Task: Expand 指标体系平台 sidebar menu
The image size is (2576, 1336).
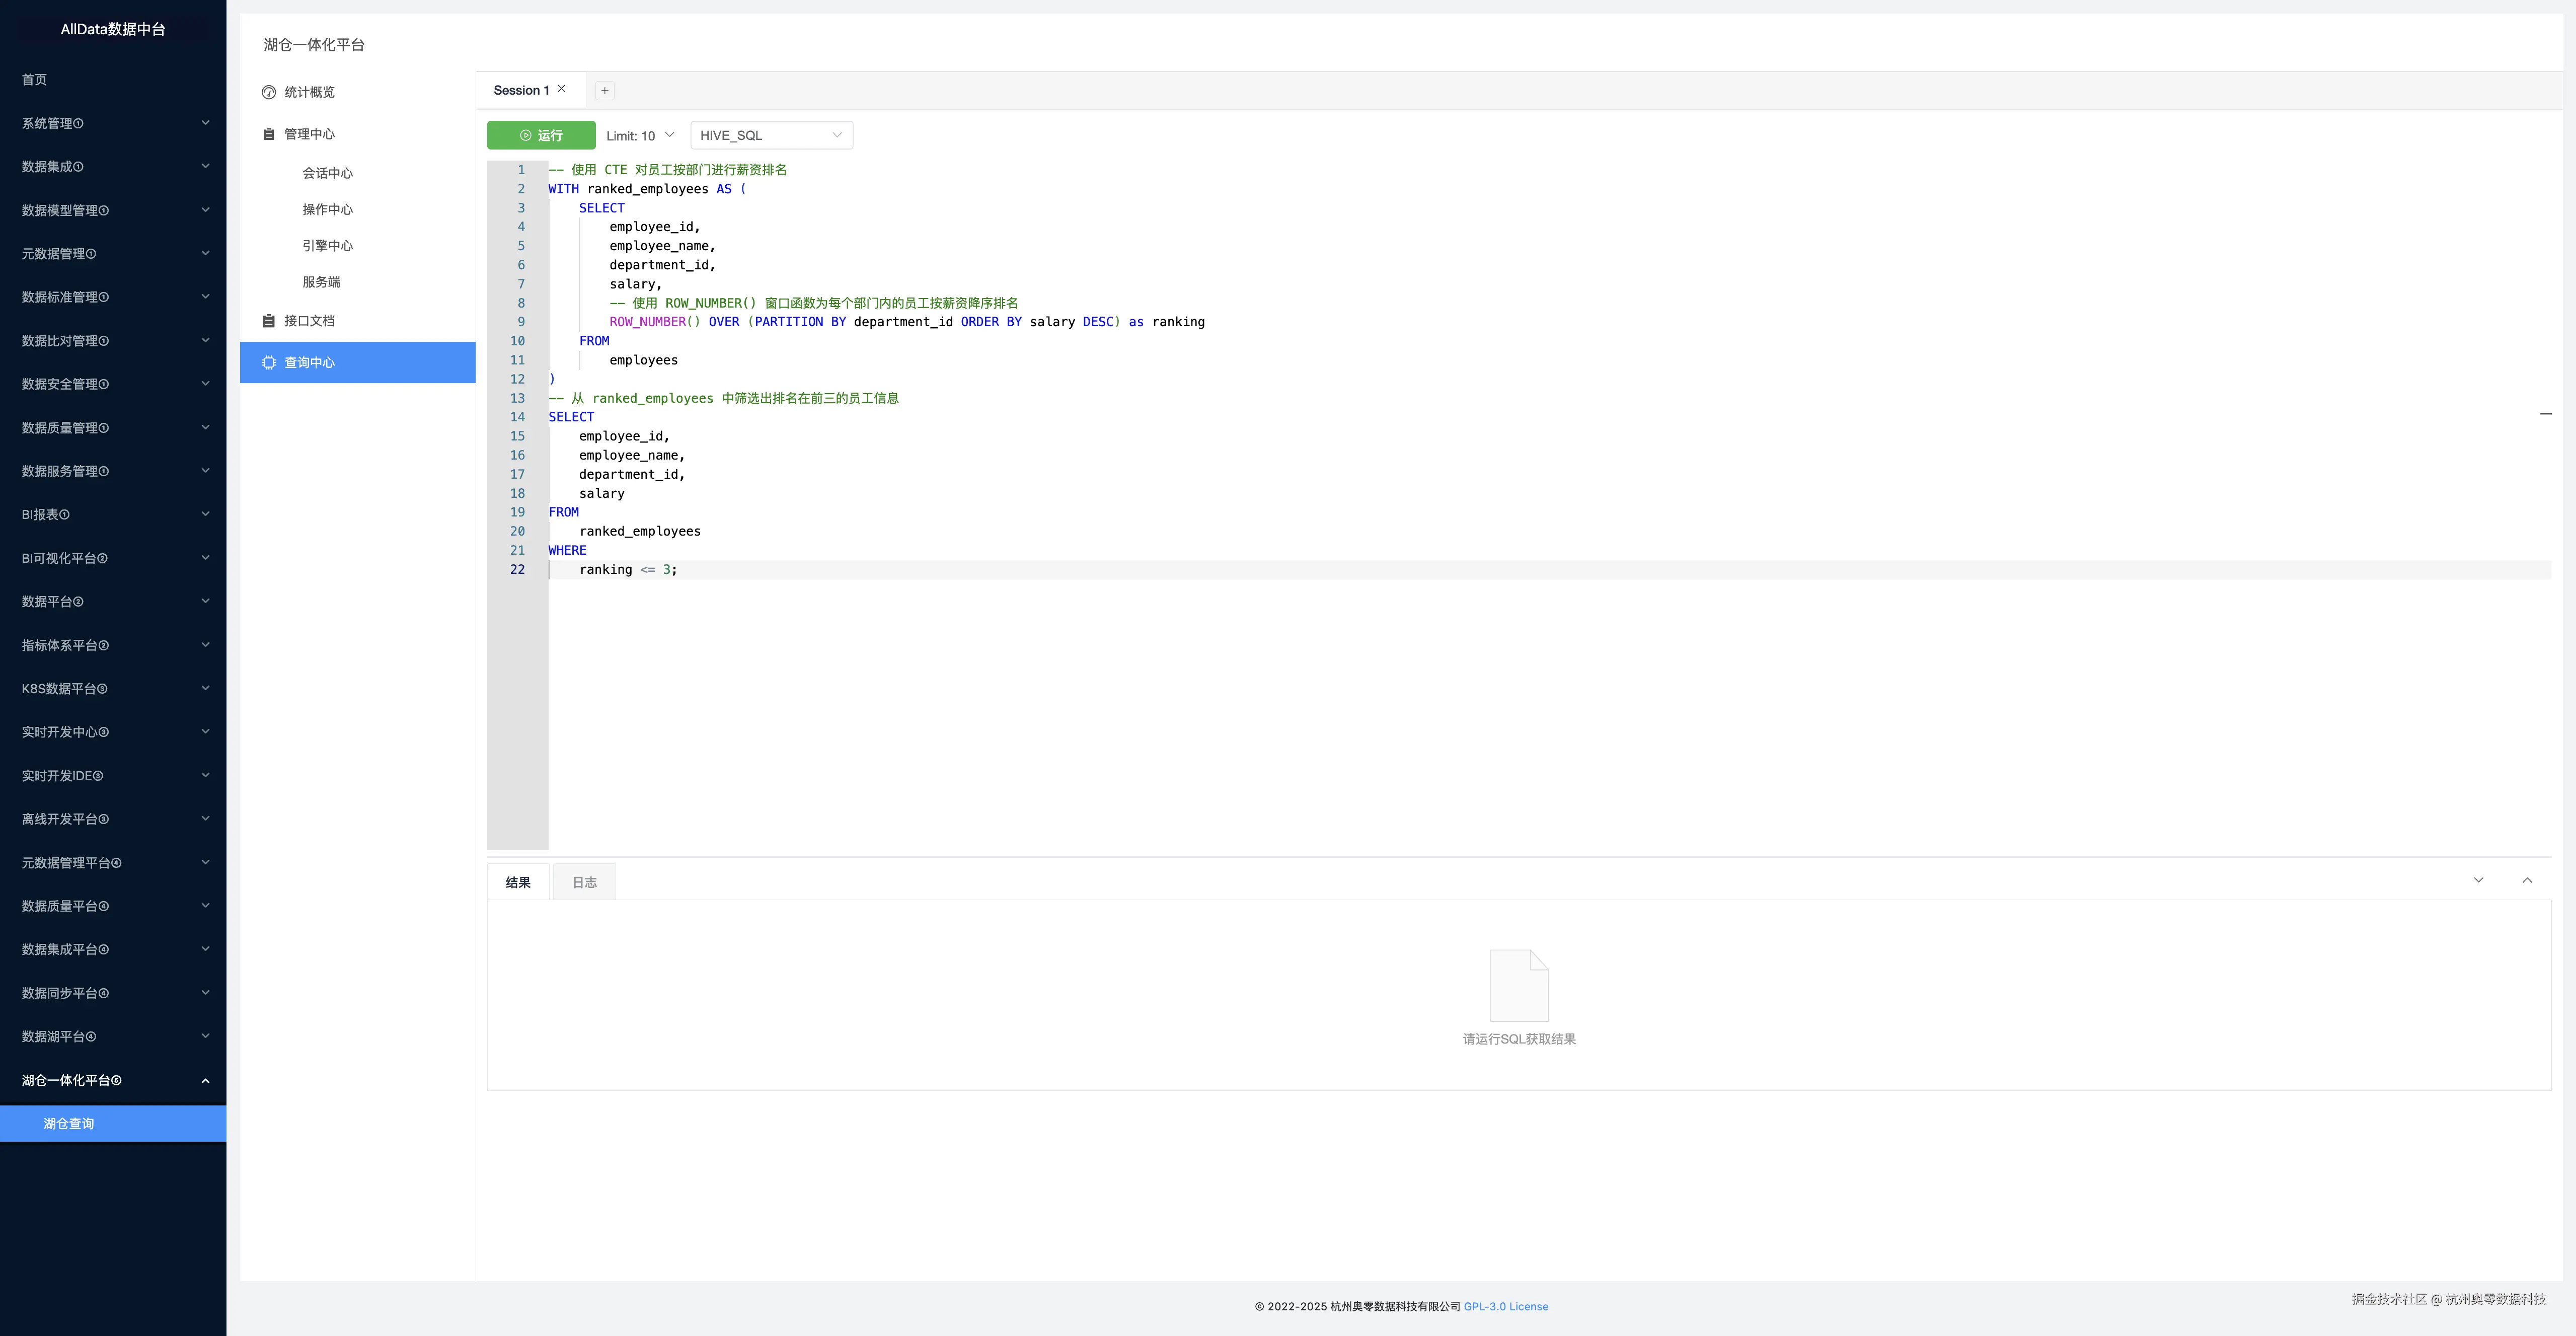Action: coord(113,645)
